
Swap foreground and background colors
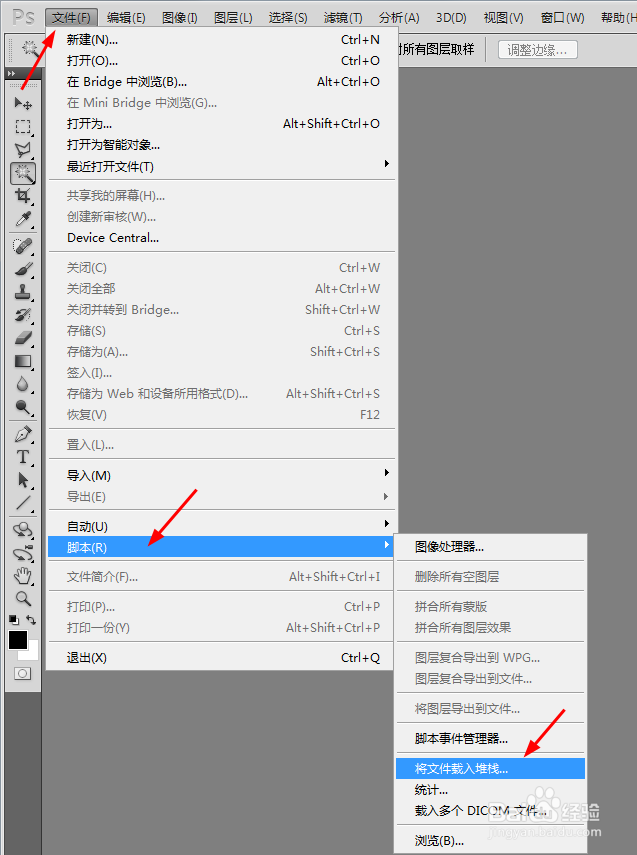[x=31, y=620]
